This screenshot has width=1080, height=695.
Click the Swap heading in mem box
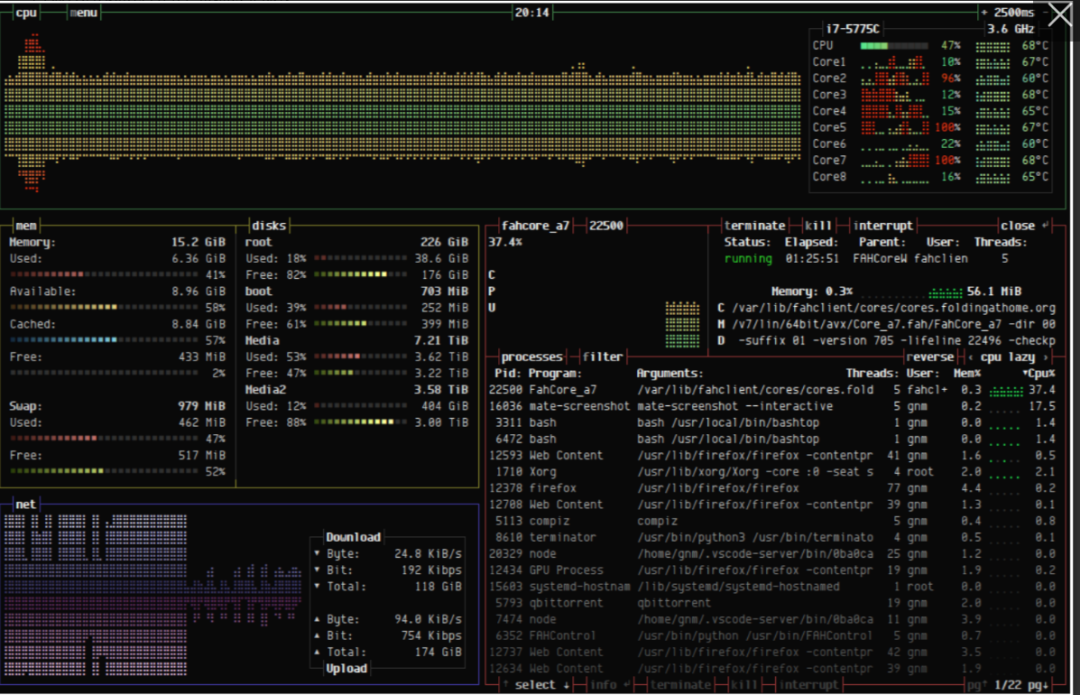25,406
